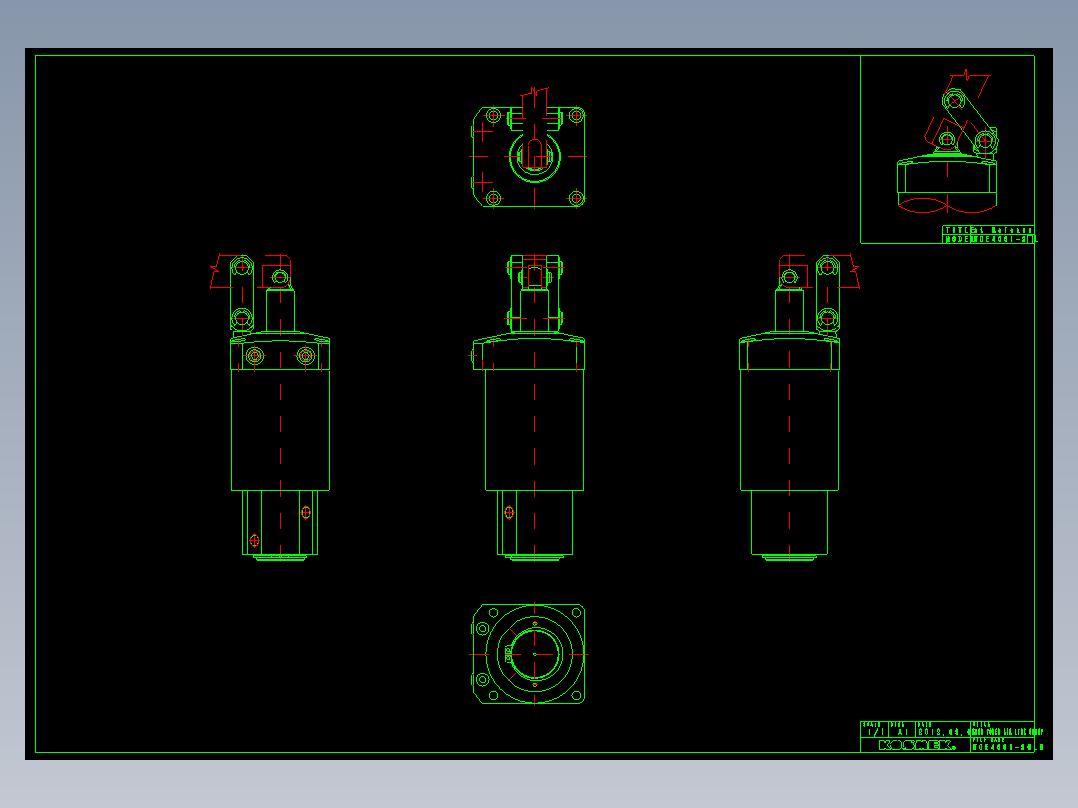Click the date value starting 2013
Screen dimensions: 1078x808
click(x=943, y=732)
